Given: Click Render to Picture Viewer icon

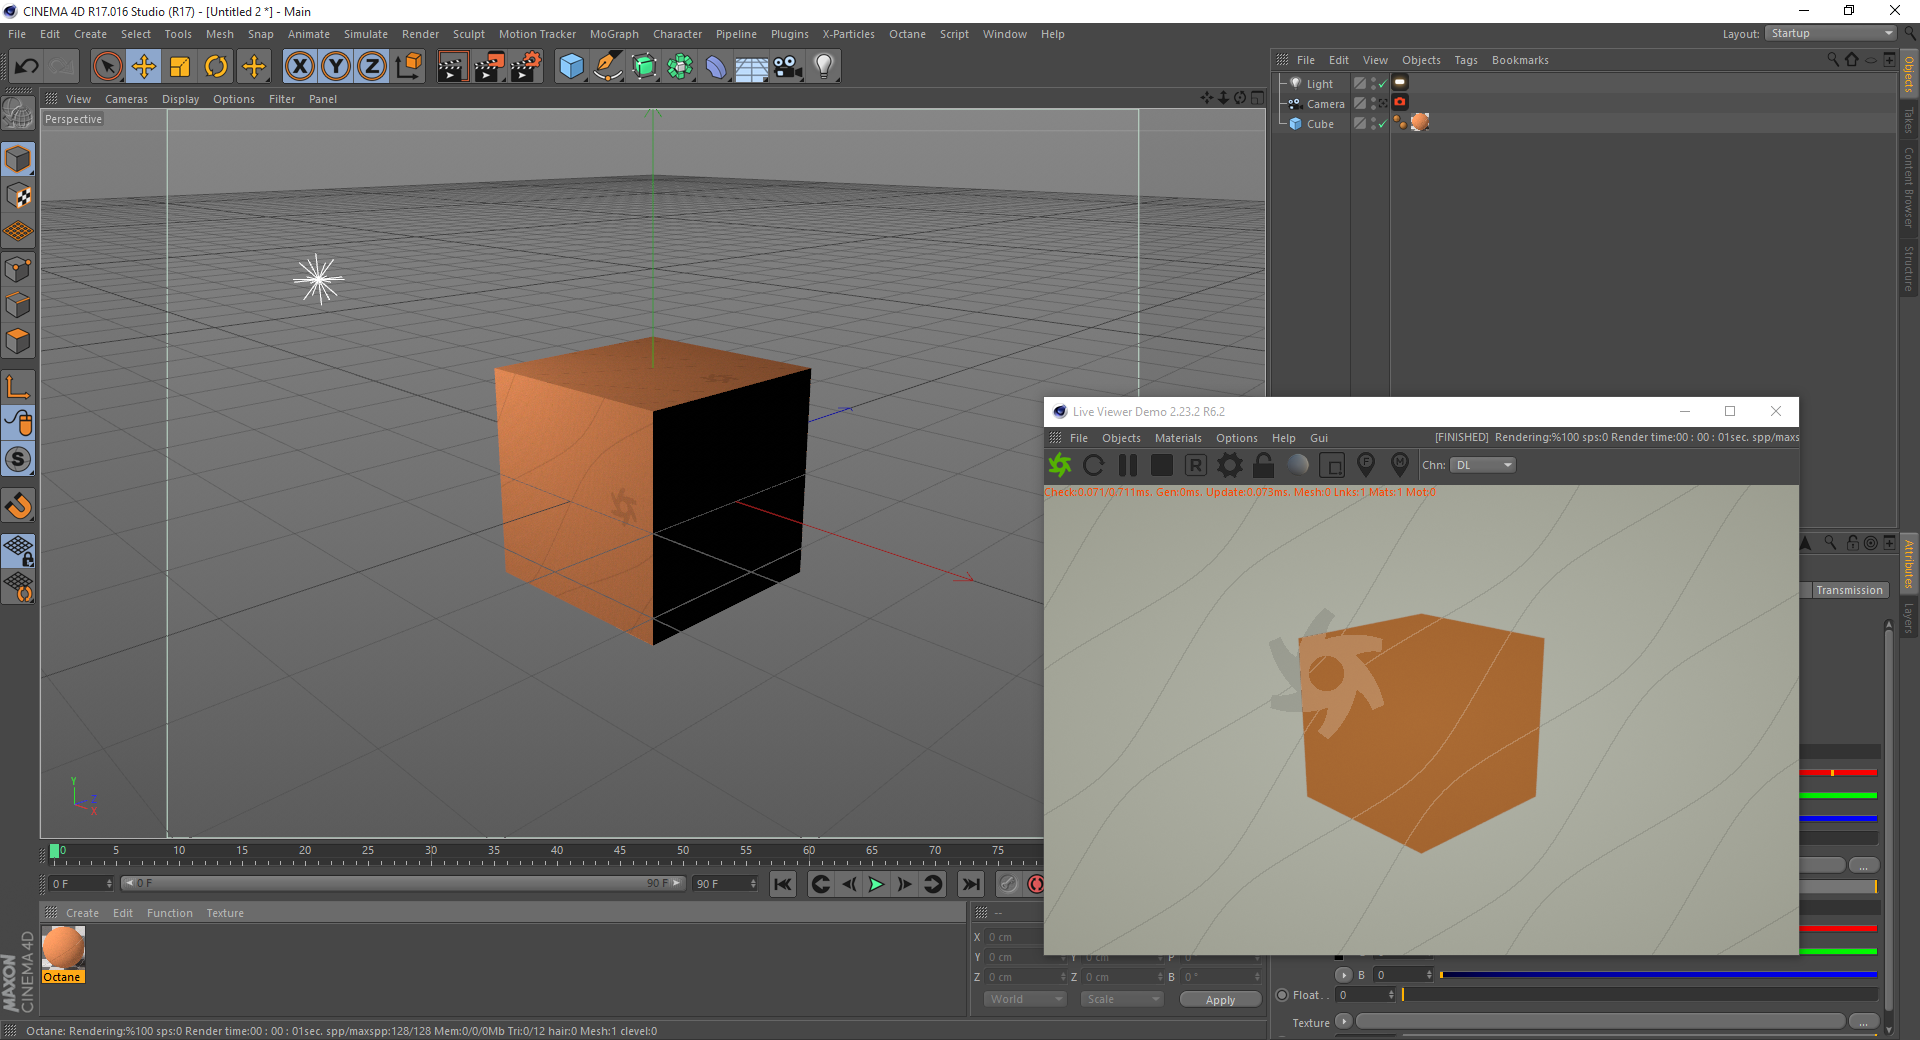Looking at the screenshot, I should pos(489,67).
